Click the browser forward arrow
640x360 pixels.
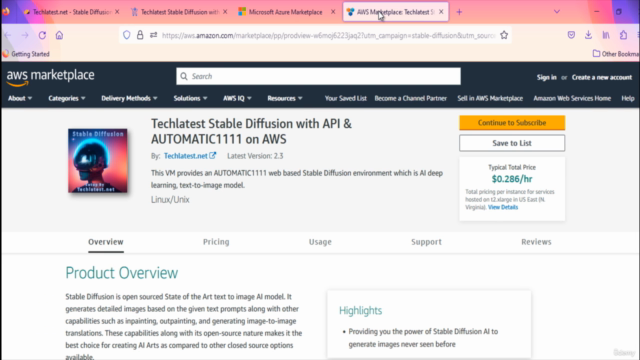[x=25, y=35]
